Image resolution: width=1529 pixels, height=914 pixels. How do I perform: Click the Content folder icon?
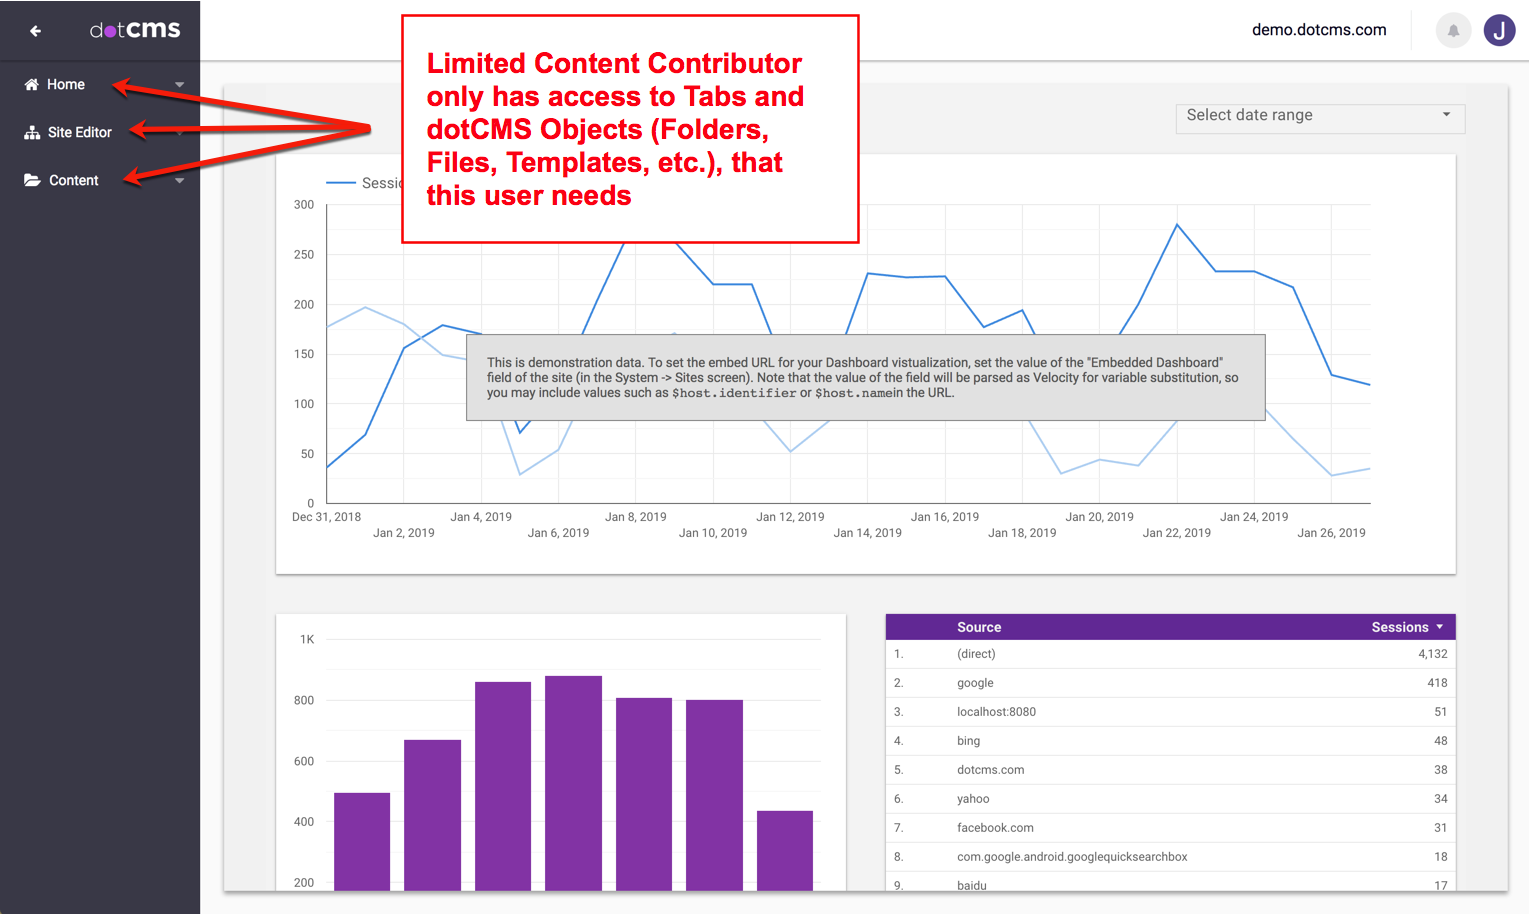(32, 181)
